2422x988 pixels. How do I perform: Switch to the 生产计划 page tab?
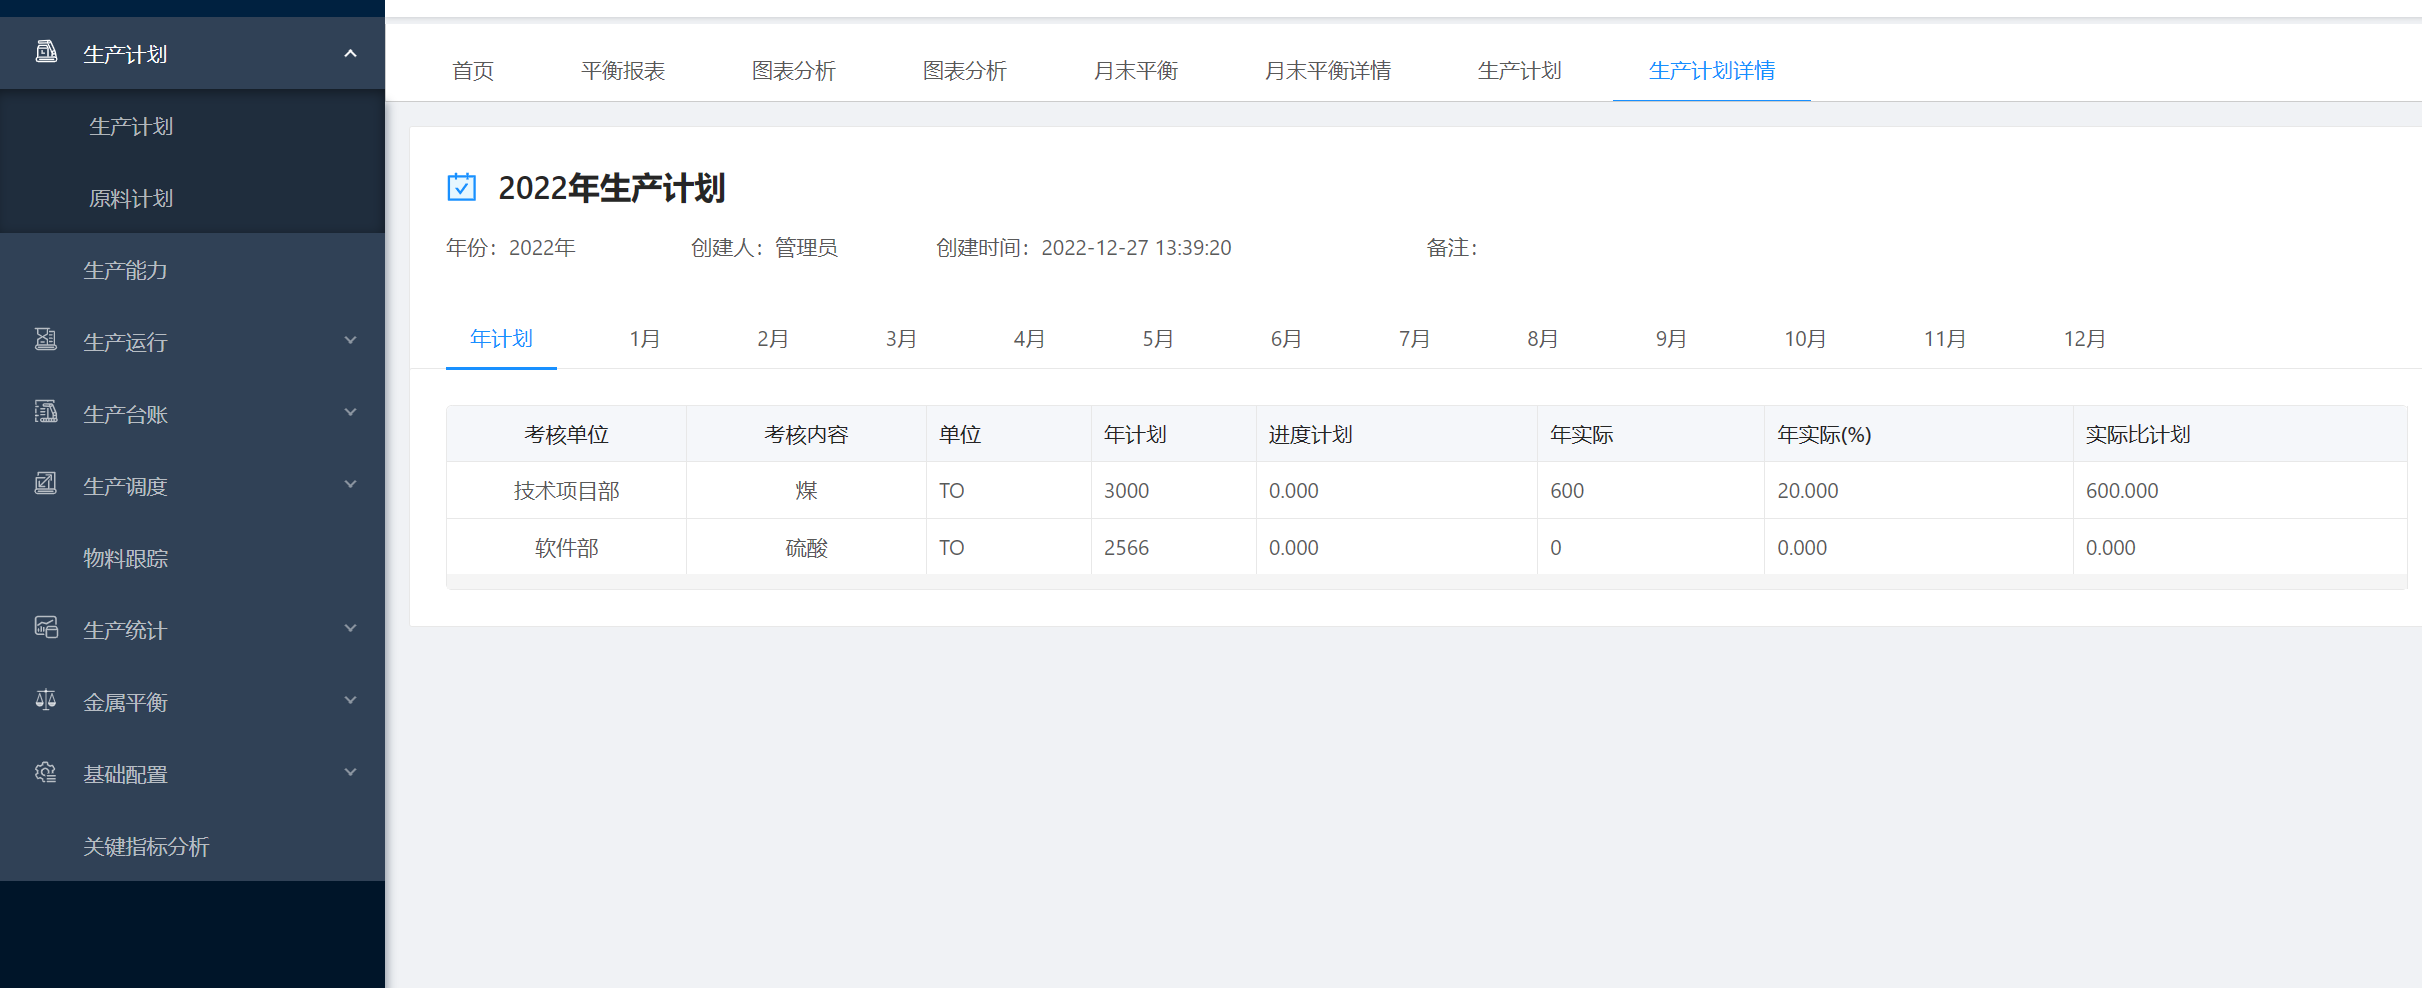(x=1519, y=71)
